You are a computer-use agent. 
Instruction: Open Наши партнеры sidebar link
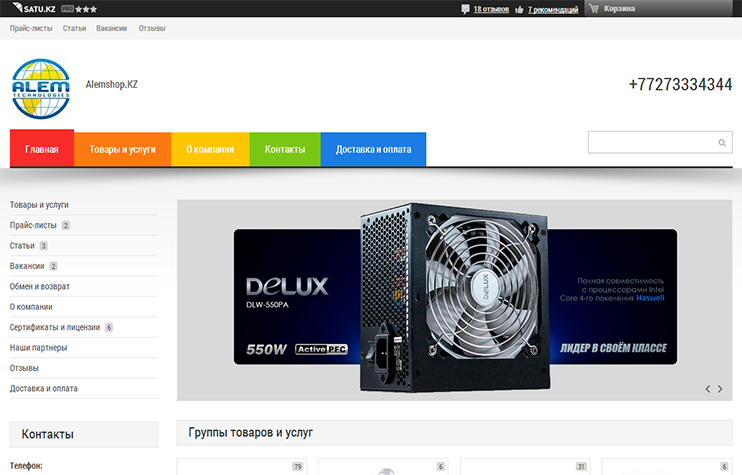tap(38, 348)
